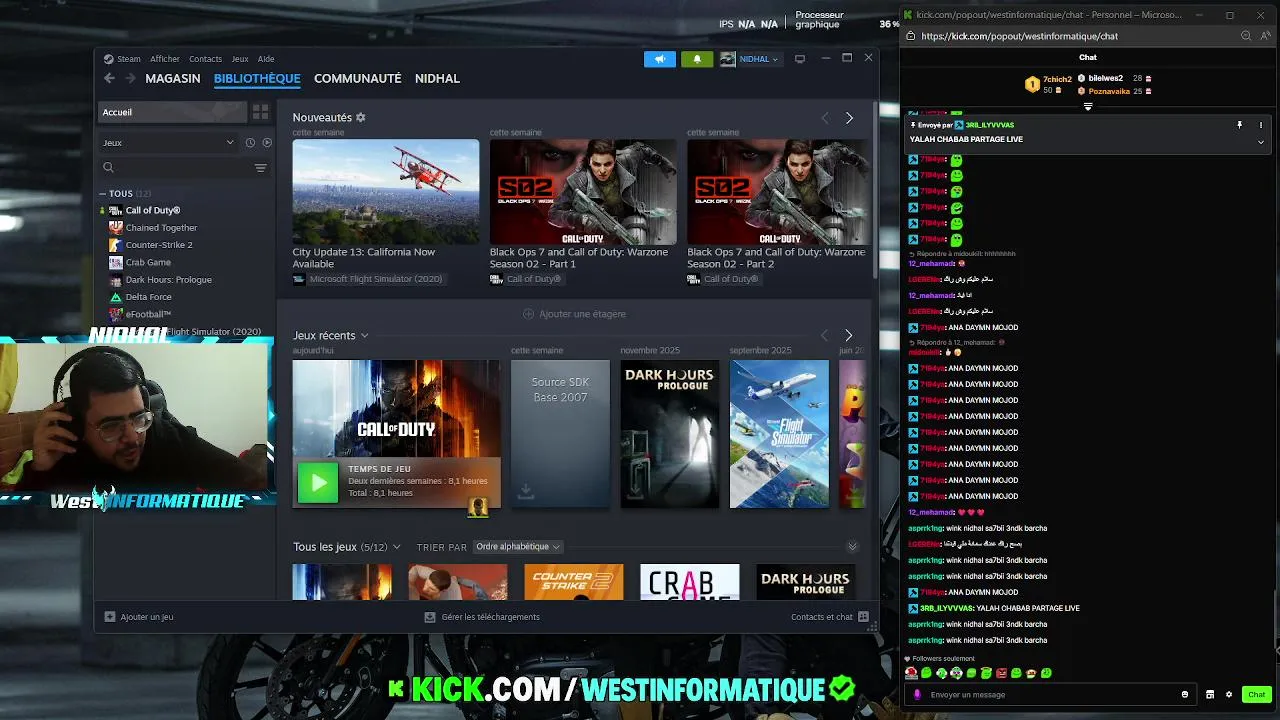Image resolution: width=1280 pixels, height=720 pixels.
Task: Open Nouveautés settings gear
Action: 361,117
